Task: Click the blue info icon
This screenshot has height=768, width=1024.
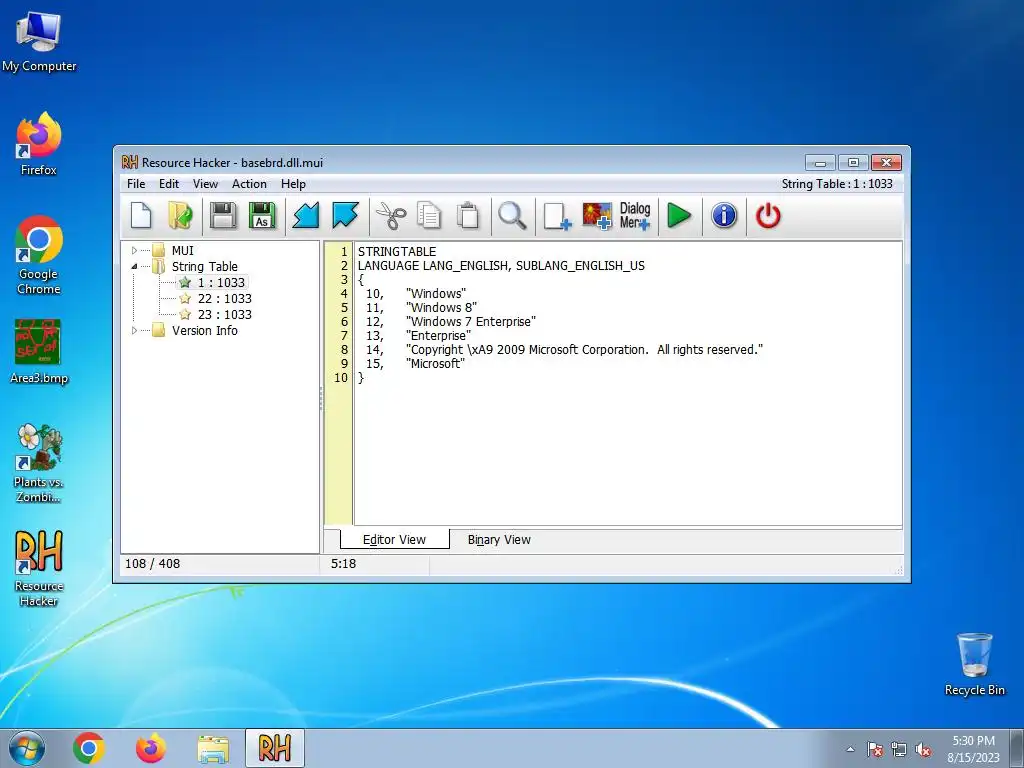Action: click(724, 216)
